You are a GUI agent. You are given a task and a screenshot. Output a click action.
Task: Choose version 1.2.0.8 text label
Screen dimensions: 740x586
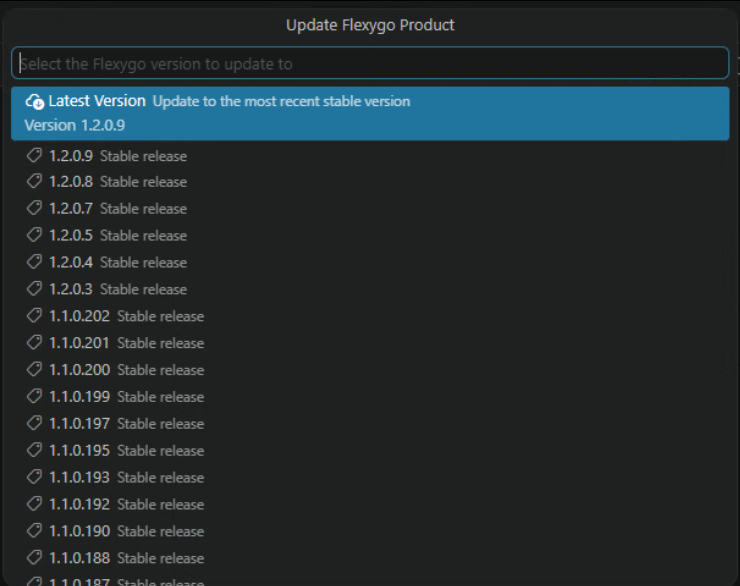[x=71, y=182]
